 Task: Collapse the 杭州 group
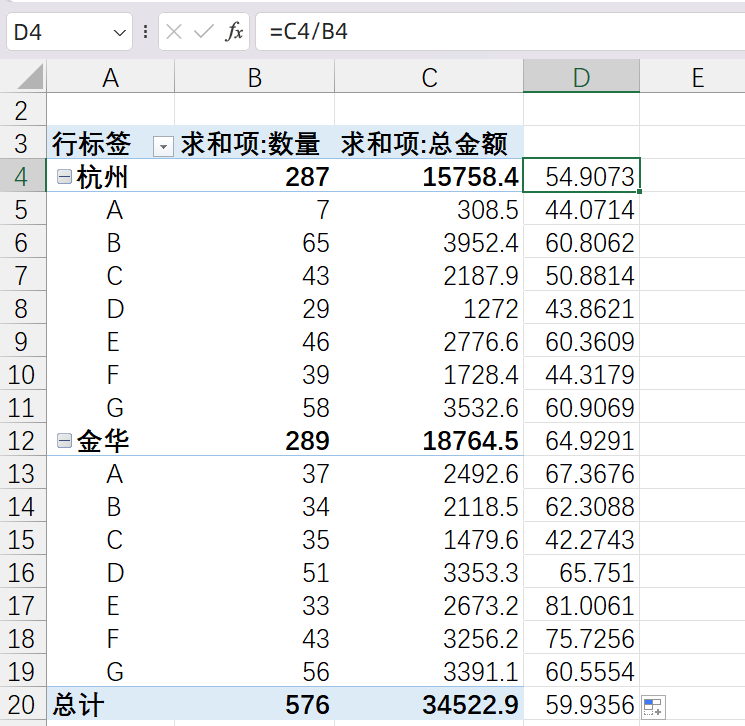point(64,177)
